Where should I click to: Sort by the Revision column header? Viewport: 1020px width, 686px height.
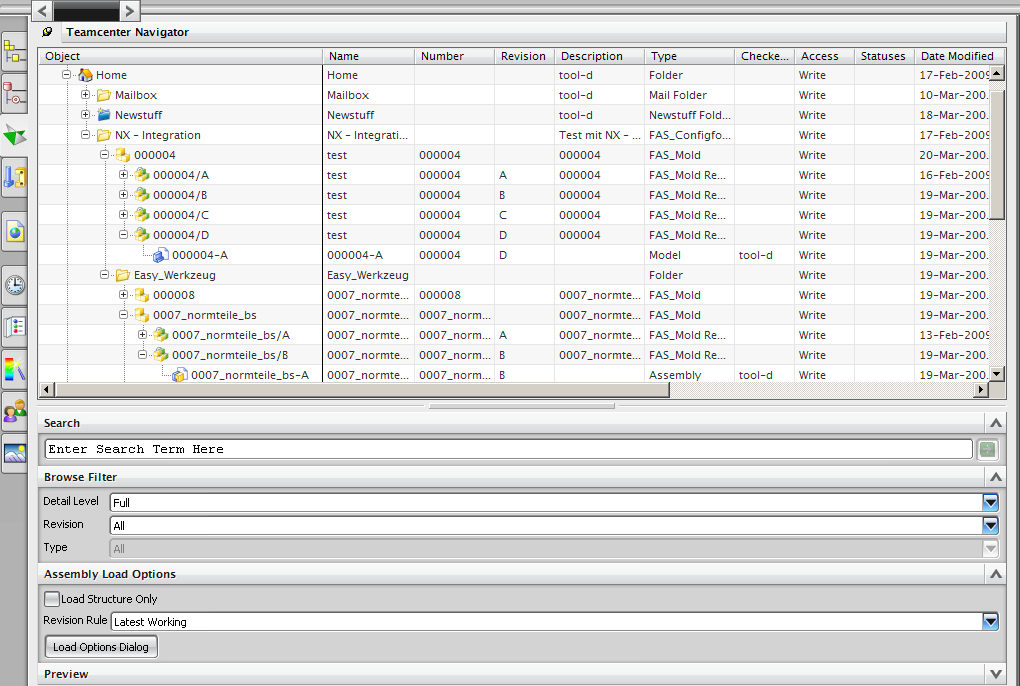tap(524, 57)
